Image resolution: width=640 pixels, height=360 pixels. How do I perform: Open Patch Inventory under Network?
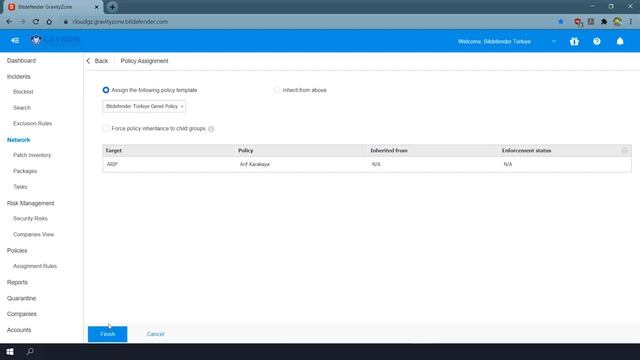(x=32, y=155)
